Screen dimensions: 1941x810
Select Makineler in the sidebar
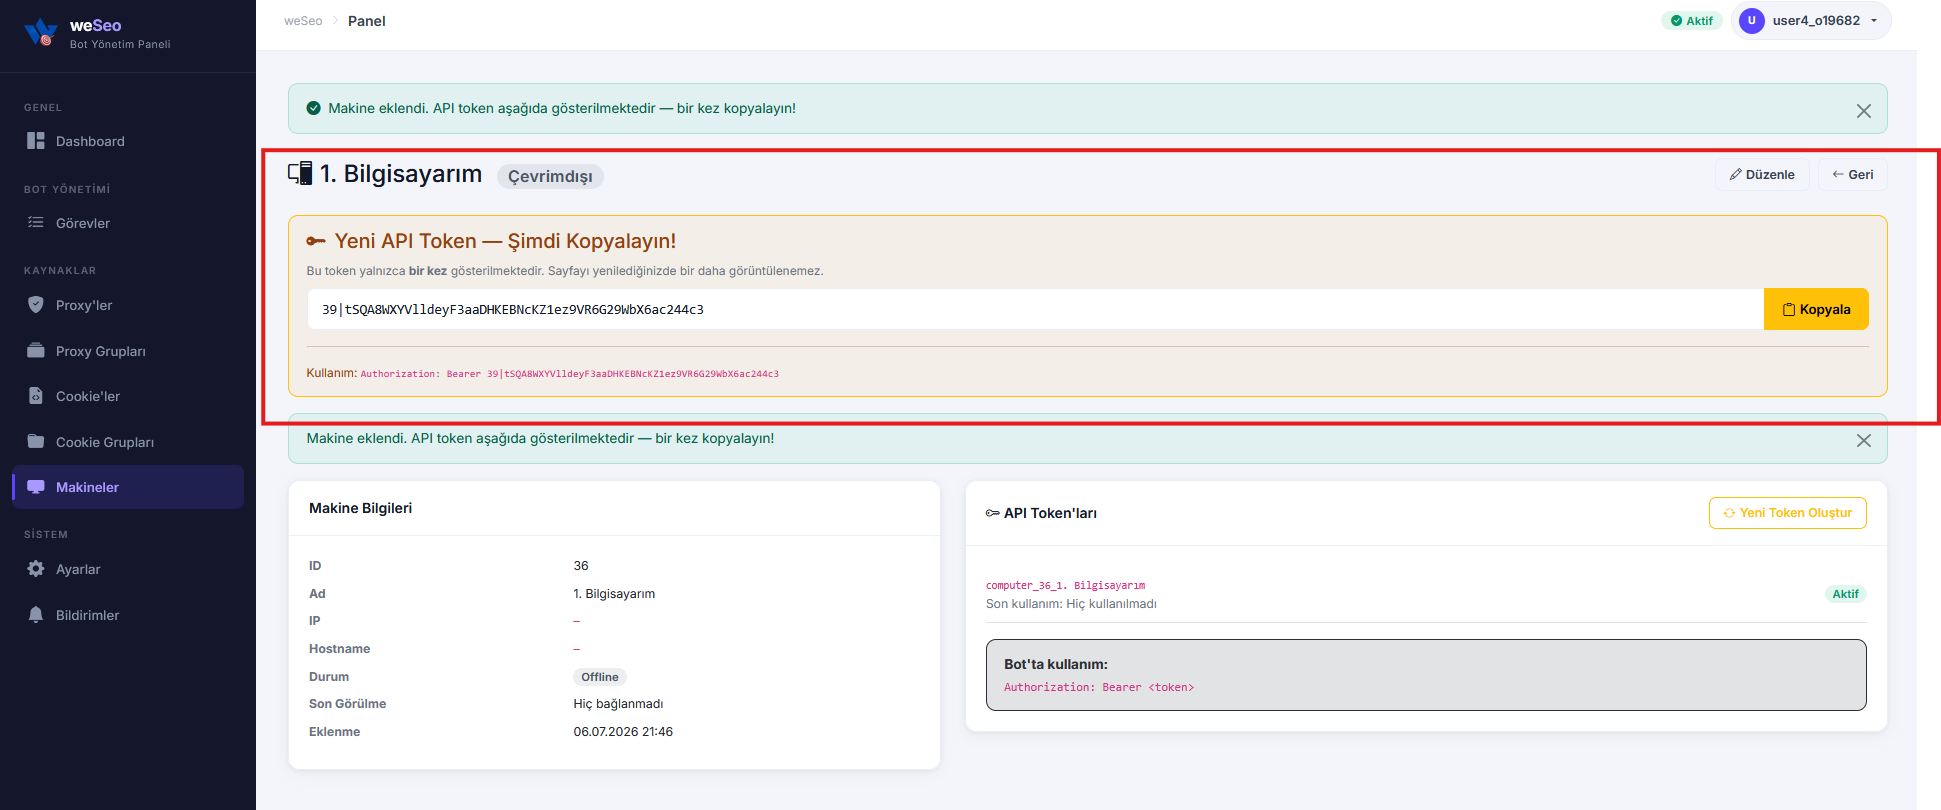(128, 487)
